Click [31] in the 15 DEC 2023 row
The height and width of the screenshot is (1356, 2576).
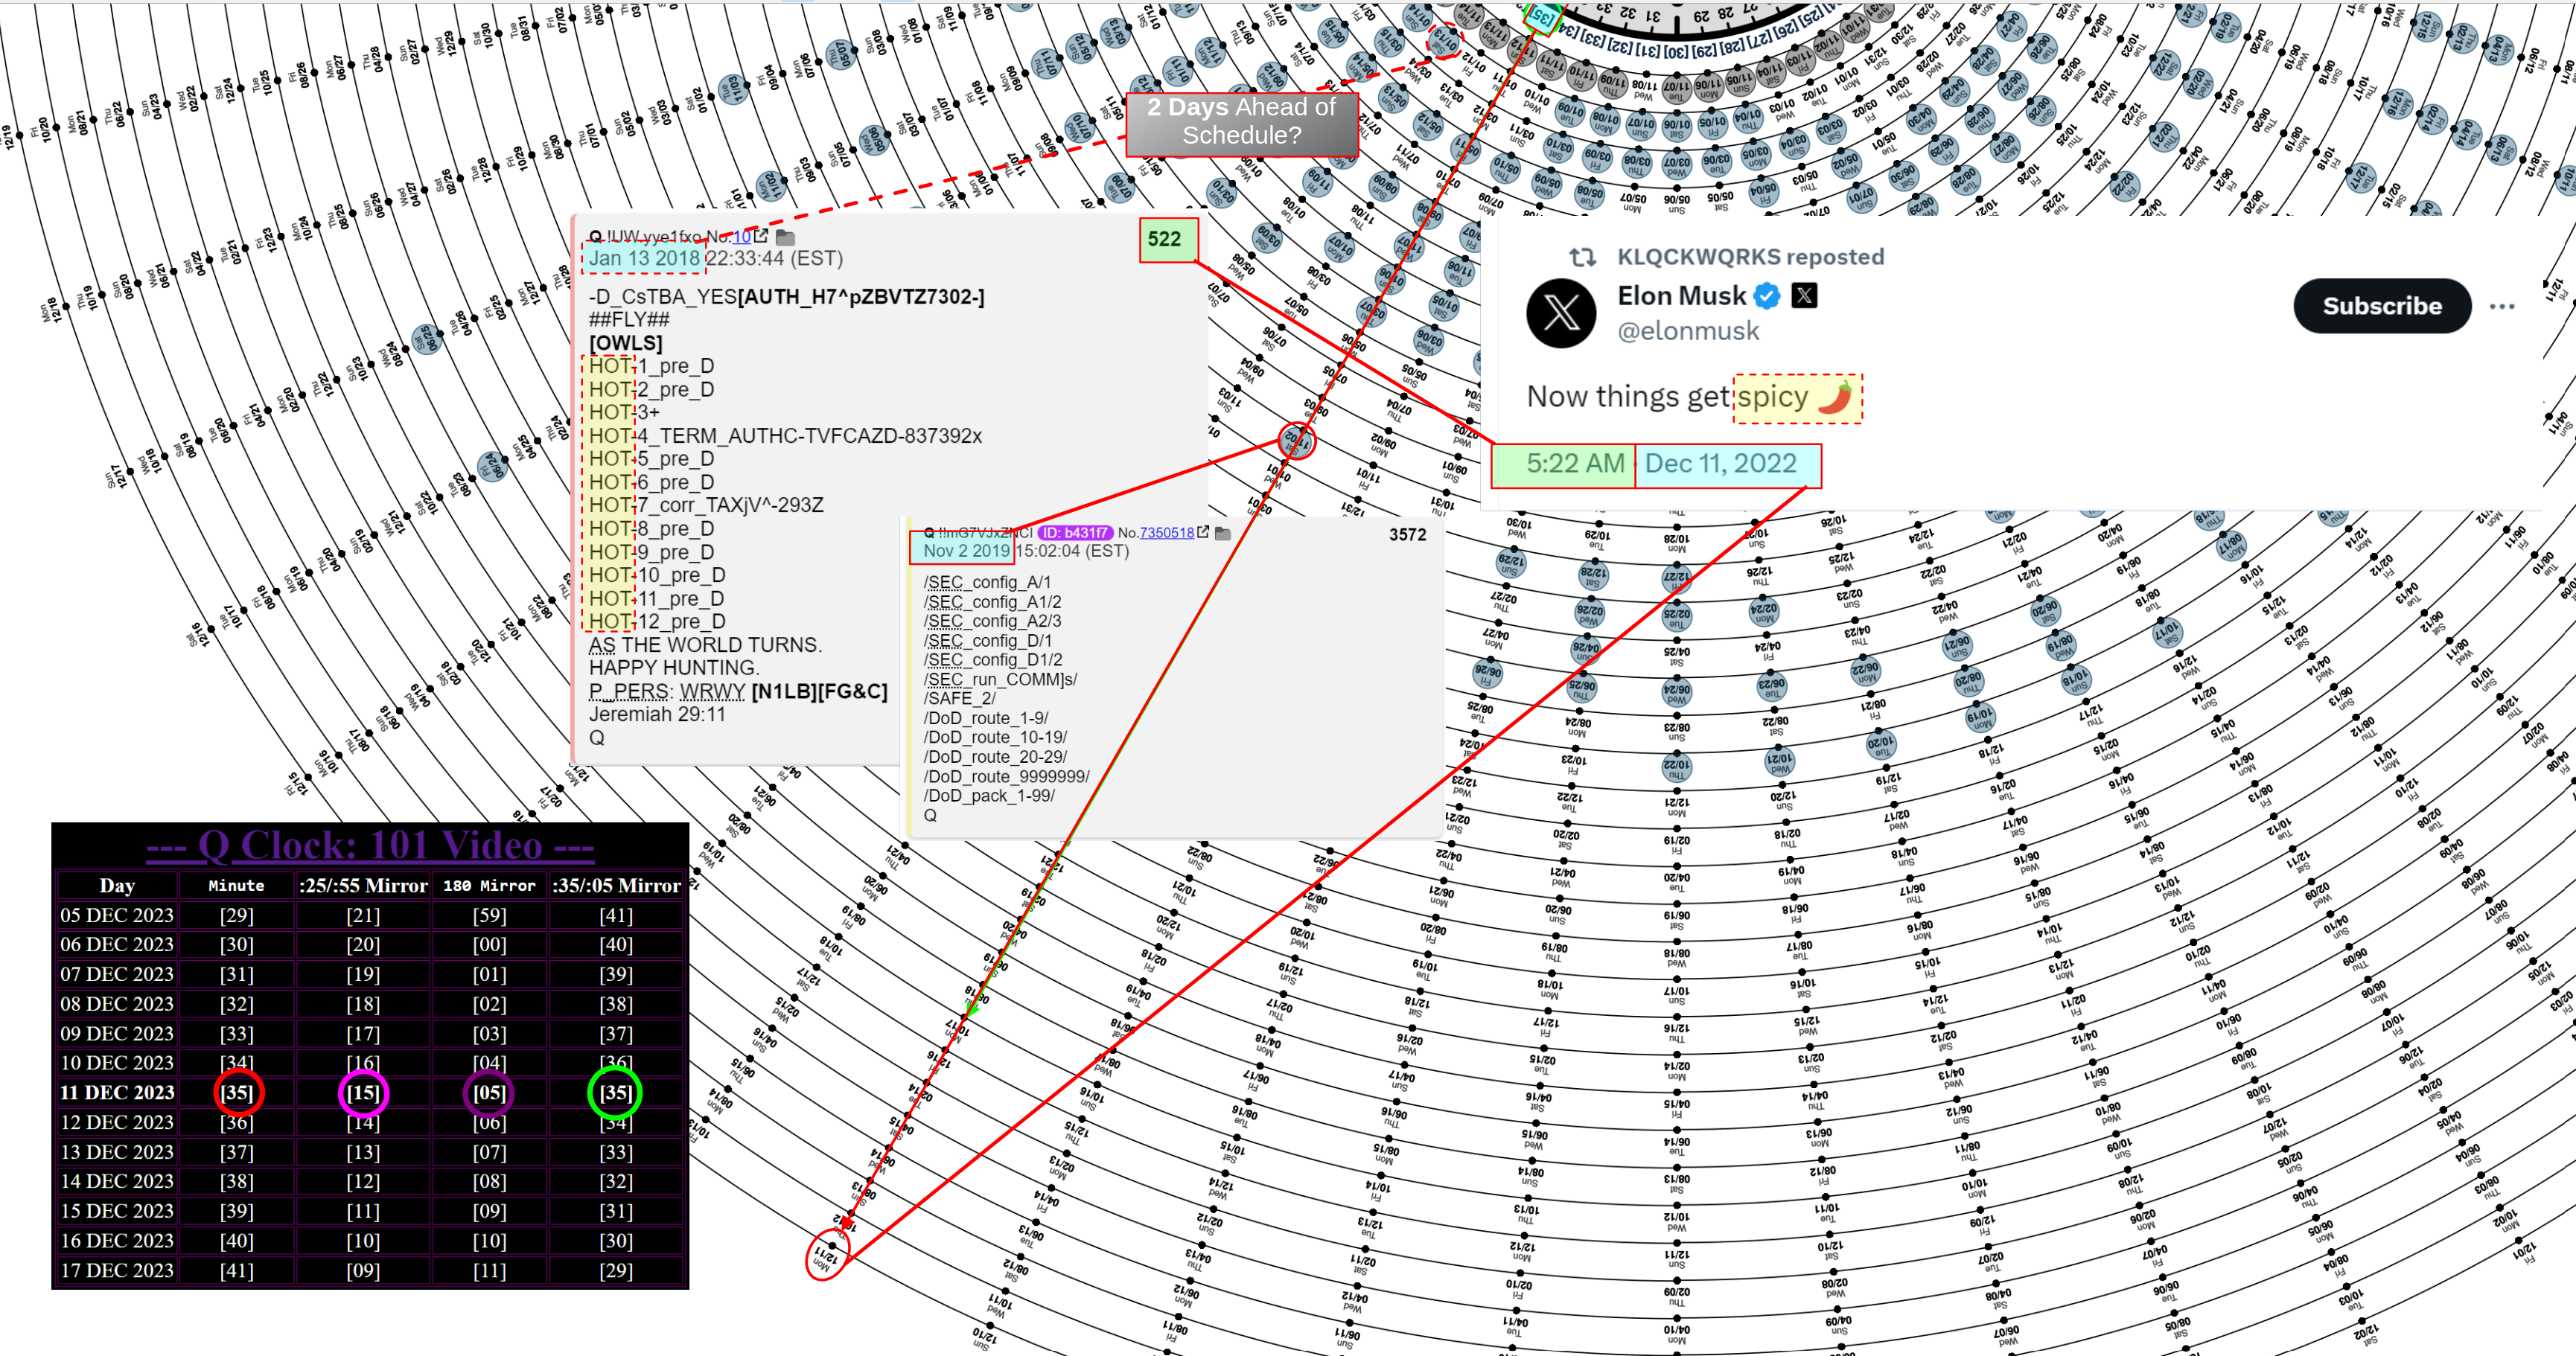616,1211
